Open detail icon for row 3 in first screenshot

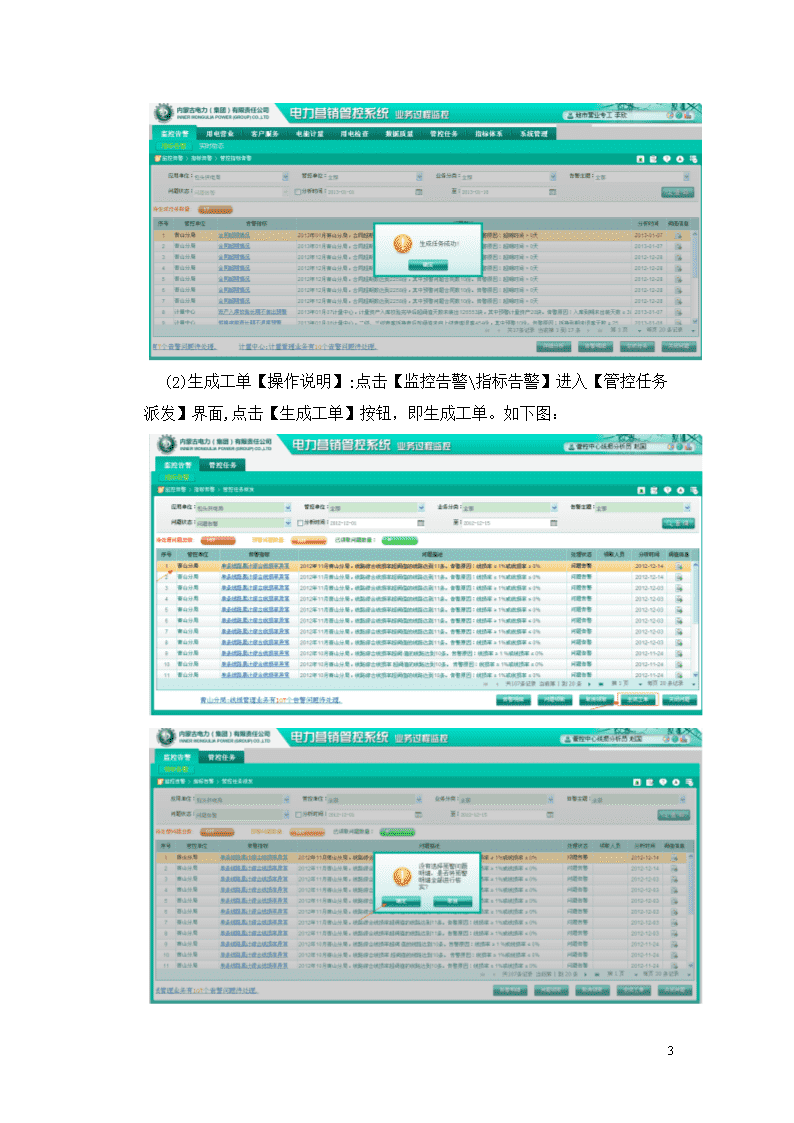pos(678,257)
